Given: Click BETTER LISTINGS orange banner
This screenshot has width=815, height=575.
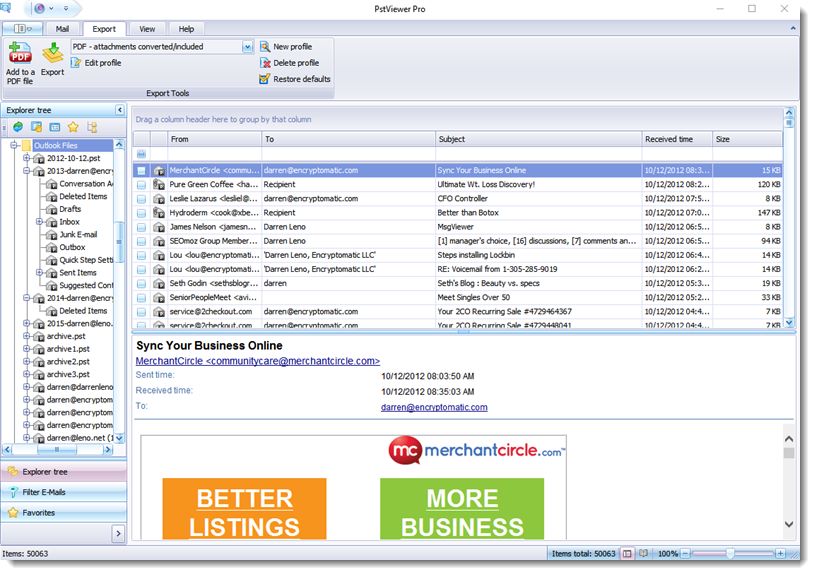Looking at the screenshot, I should 244,509.
